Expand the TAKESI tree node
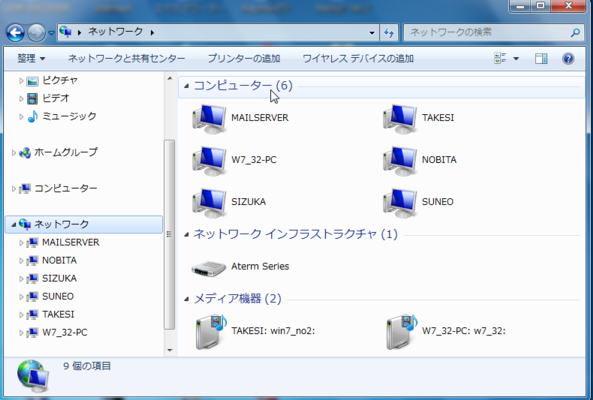 click(21, 315)
